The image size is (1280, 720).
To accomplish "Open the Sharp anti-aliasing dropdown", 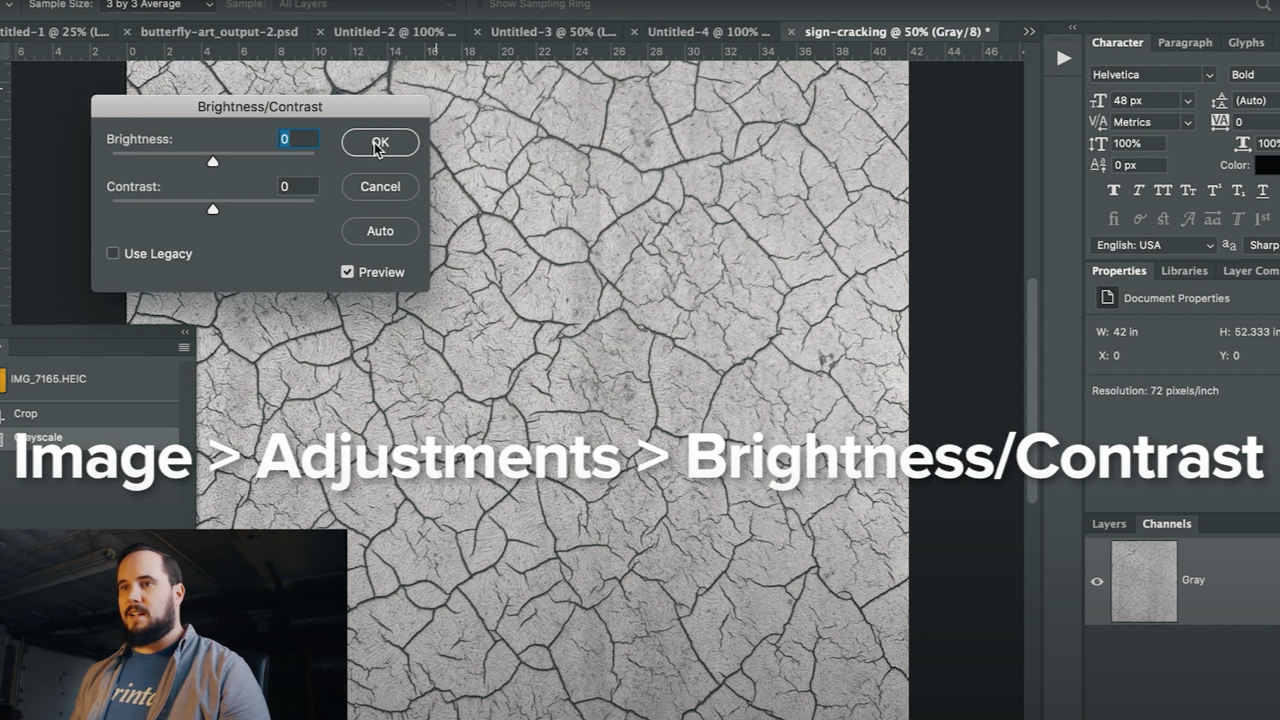I will pyautogui.click(x=1263, y=245).
